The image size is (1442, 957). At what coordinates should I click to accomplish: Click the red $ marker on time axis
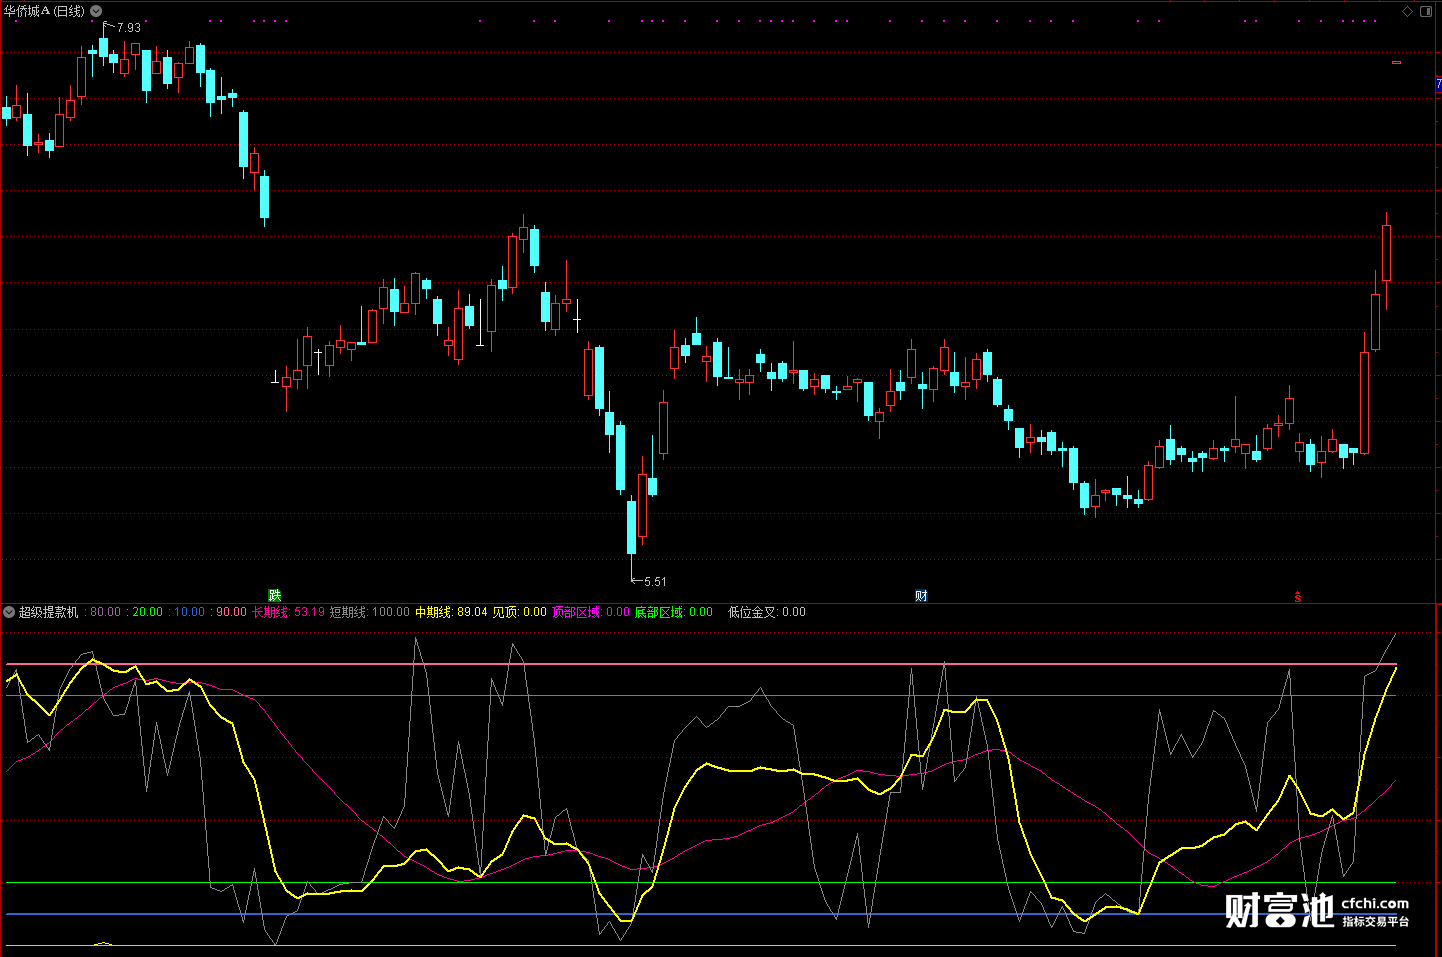(x=1298, y=597)
